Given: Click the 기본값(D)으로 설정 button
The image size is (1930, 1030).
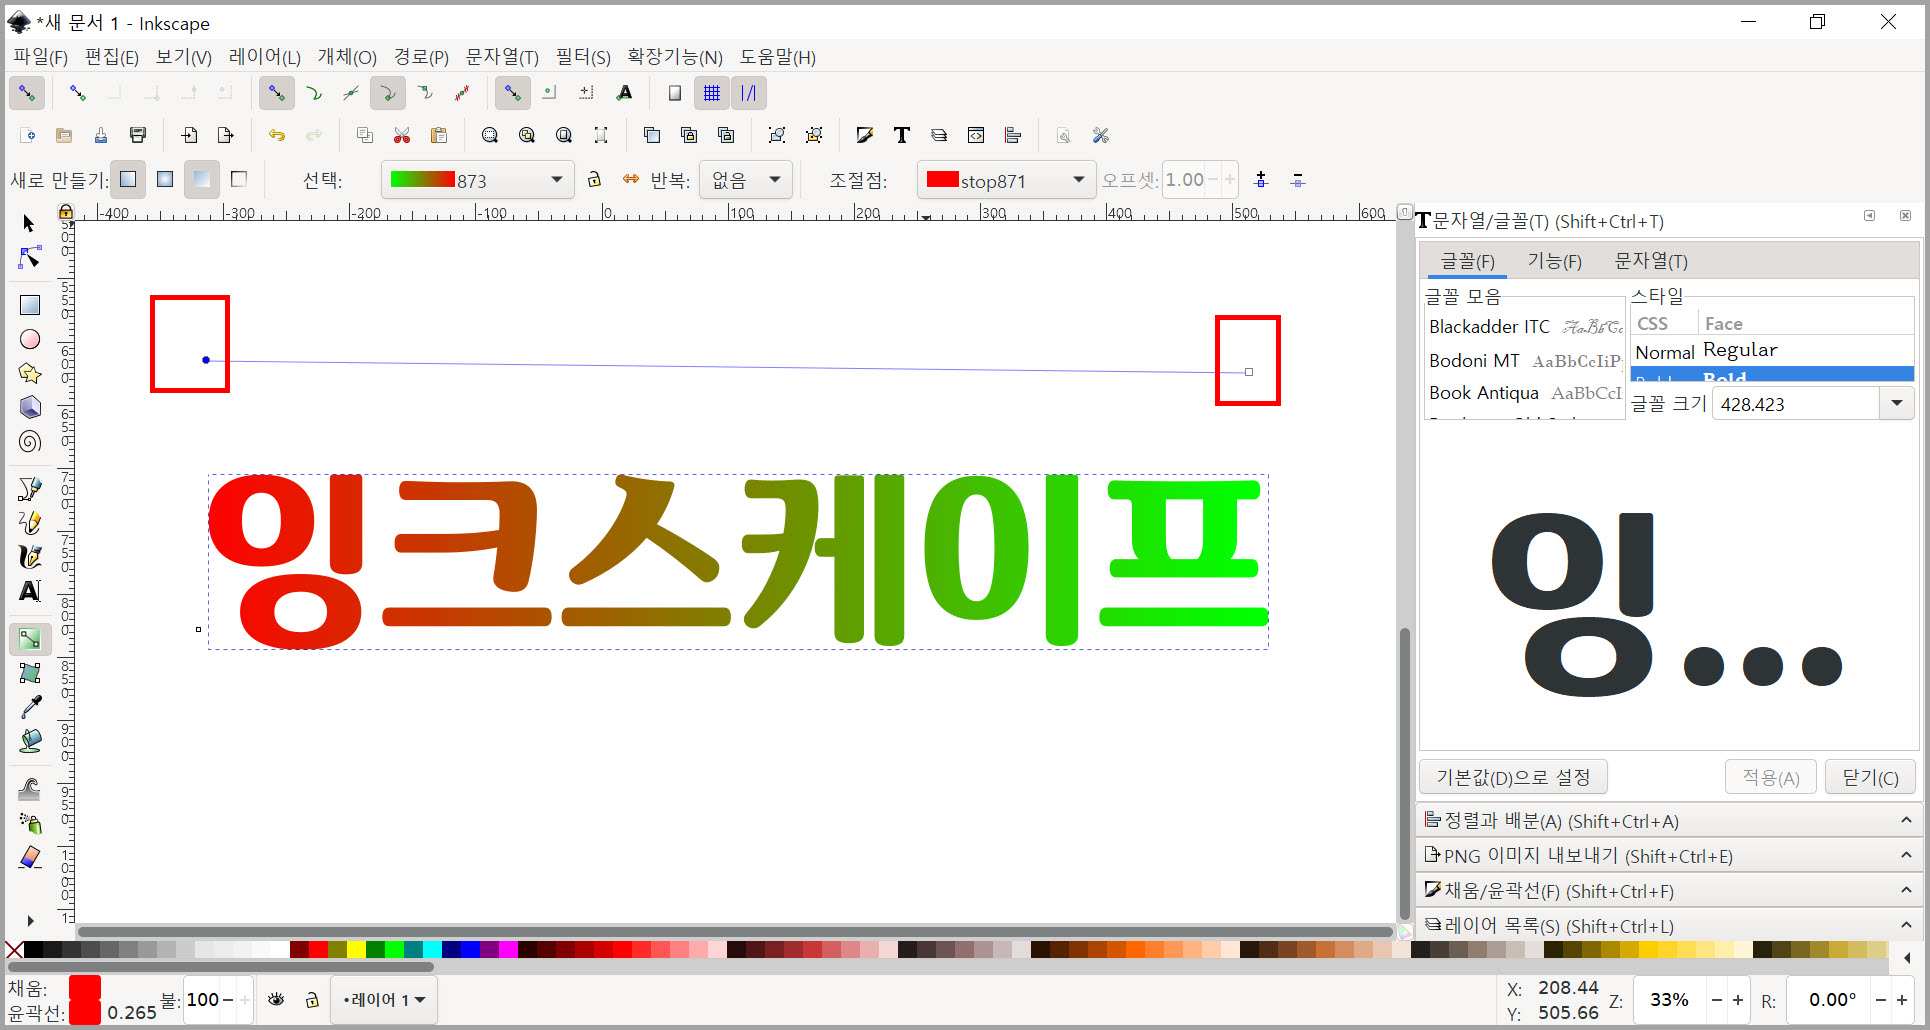Looking at the screenshot, I should click(1513, 777).
